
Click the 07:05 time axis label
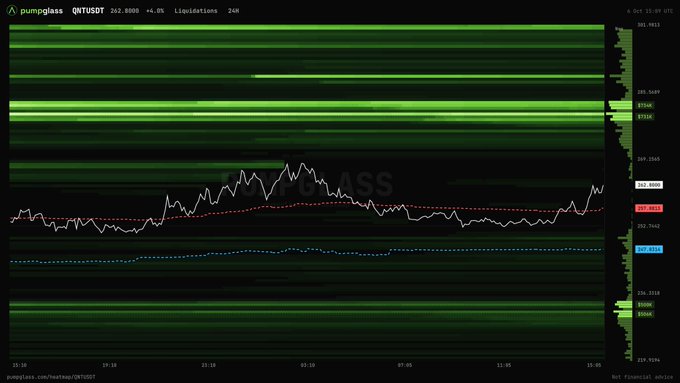click(x=405, y=365)
